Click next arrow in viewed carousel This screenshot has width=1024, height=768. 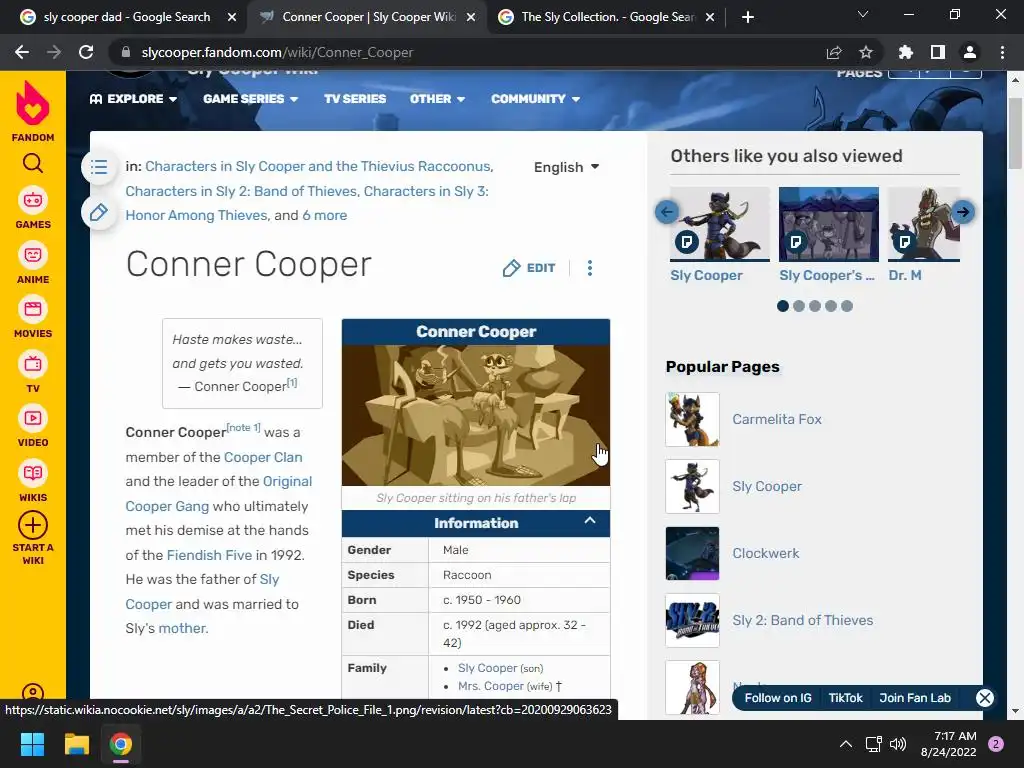(x=963, y=212)
